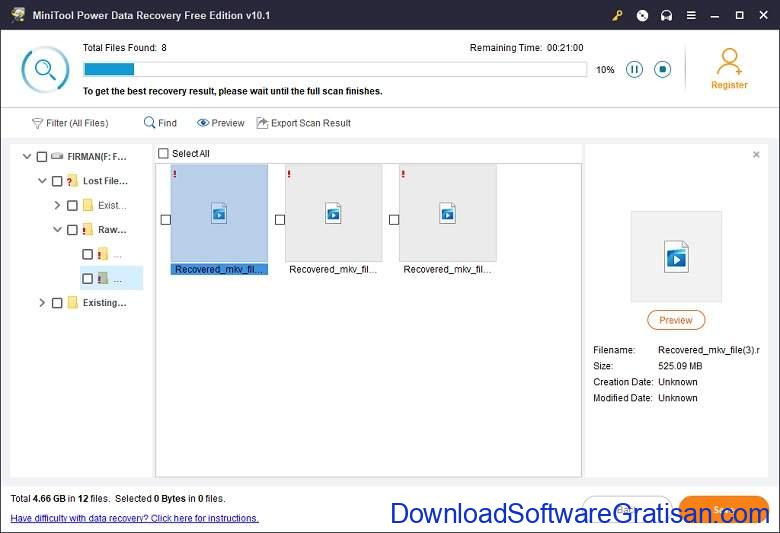The image size is (780, 533).
Task: Stop the scan with the stop button
Action: 662,69
